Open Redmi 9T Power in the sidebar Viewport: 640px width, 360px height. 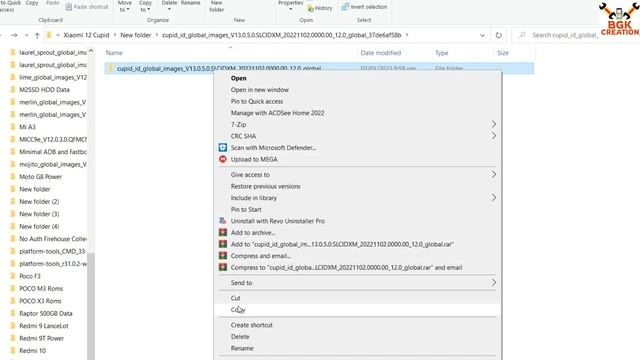[x=41, y=338]
